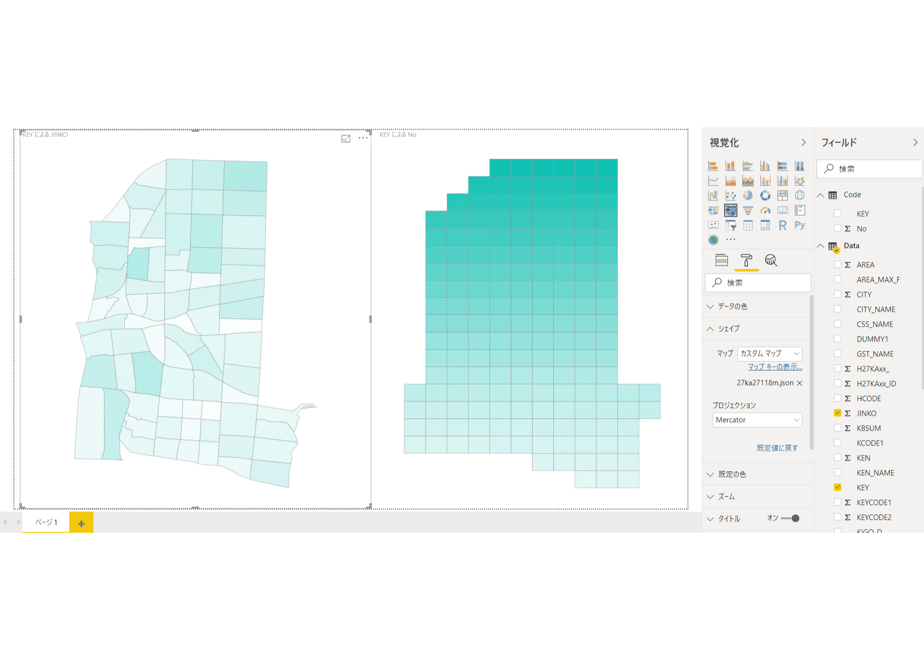Viewport: 924px width, 660px height.
Task: Select the line and stacked column chart
Action: 765,180
